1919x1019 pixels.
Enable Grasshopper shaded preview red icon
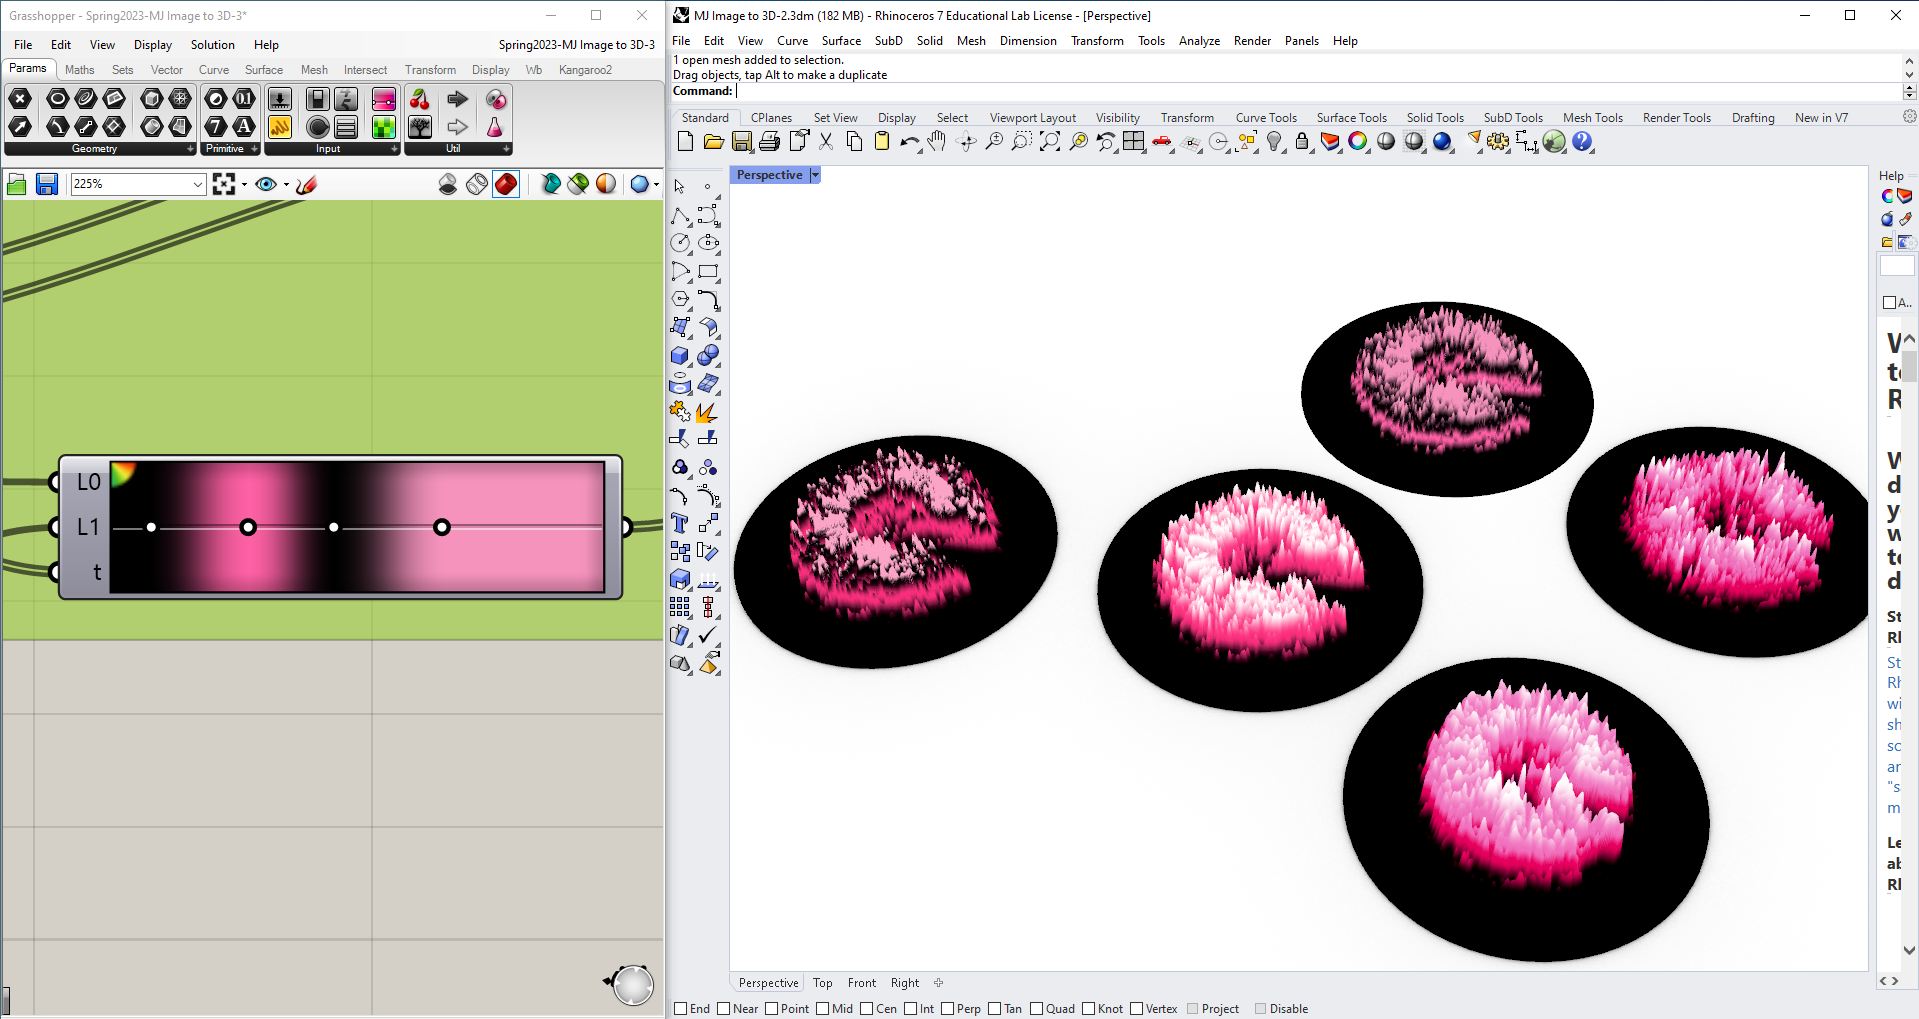(x=506, y=184)
